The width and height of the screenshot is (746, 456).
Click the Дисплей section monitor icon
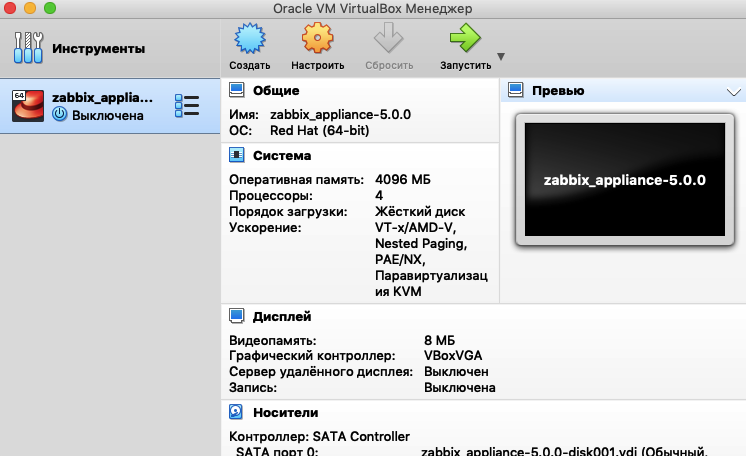(x=236, y=316)
